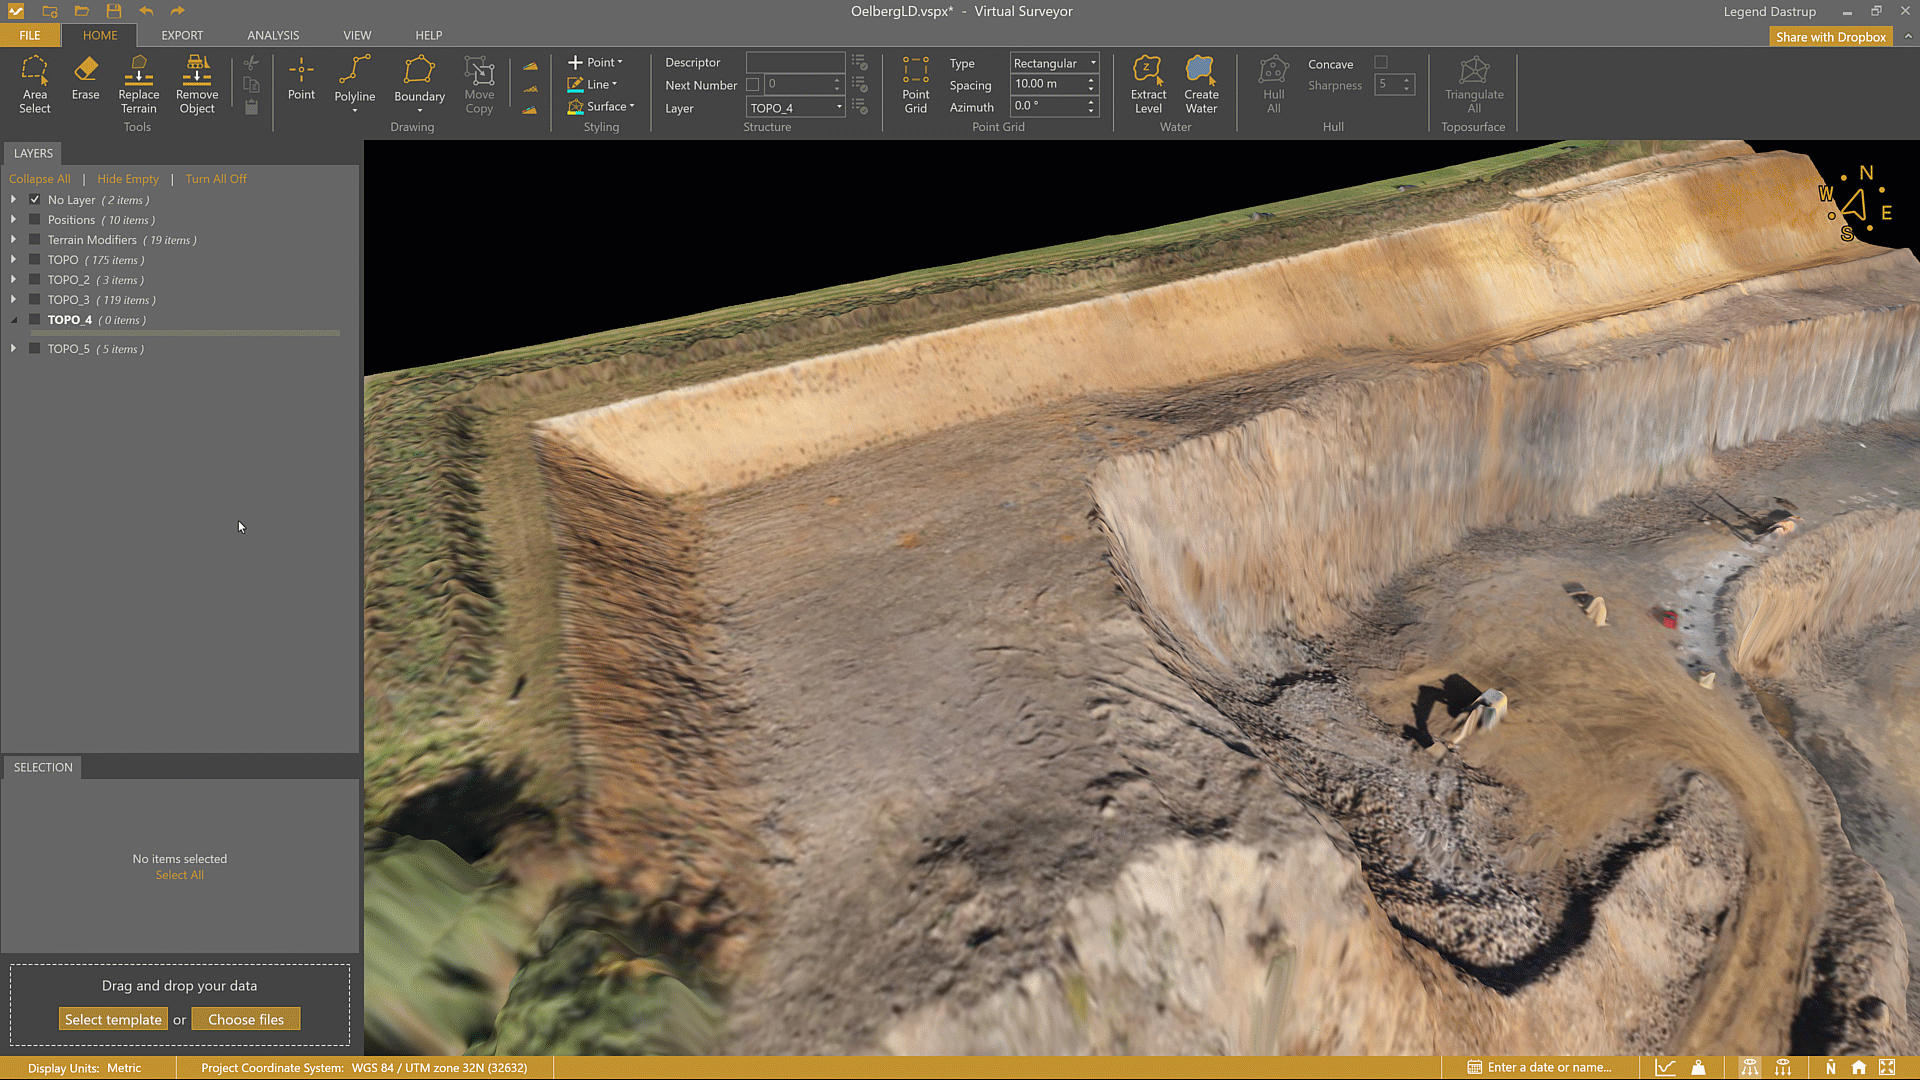Uncheck the No Layer visibility checkbox
The height and width of the screenshot is (1080, 1920).
pyautogui.click(x=35, y=200)
